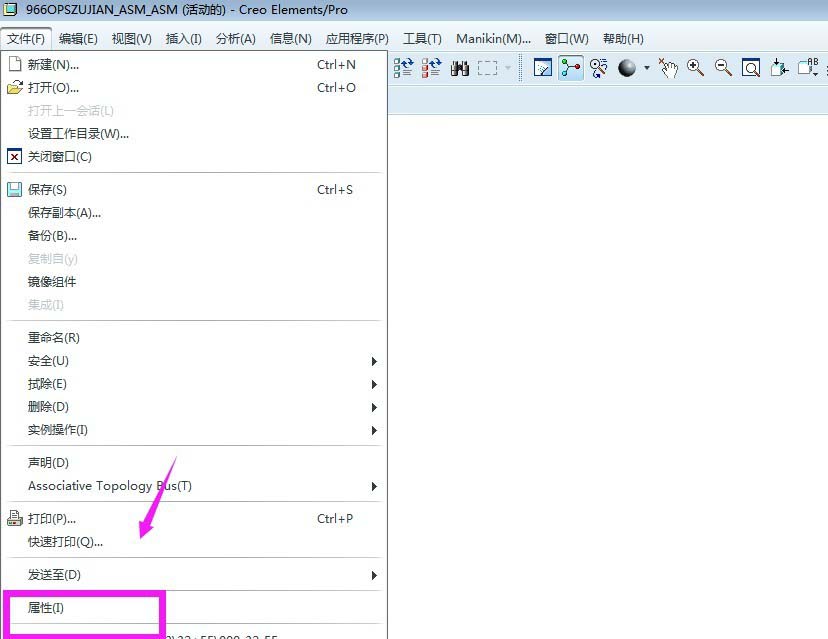Expand the 拭除(E) submenu arrow
This screenshot has width=828, height=639.
[374, 384]
